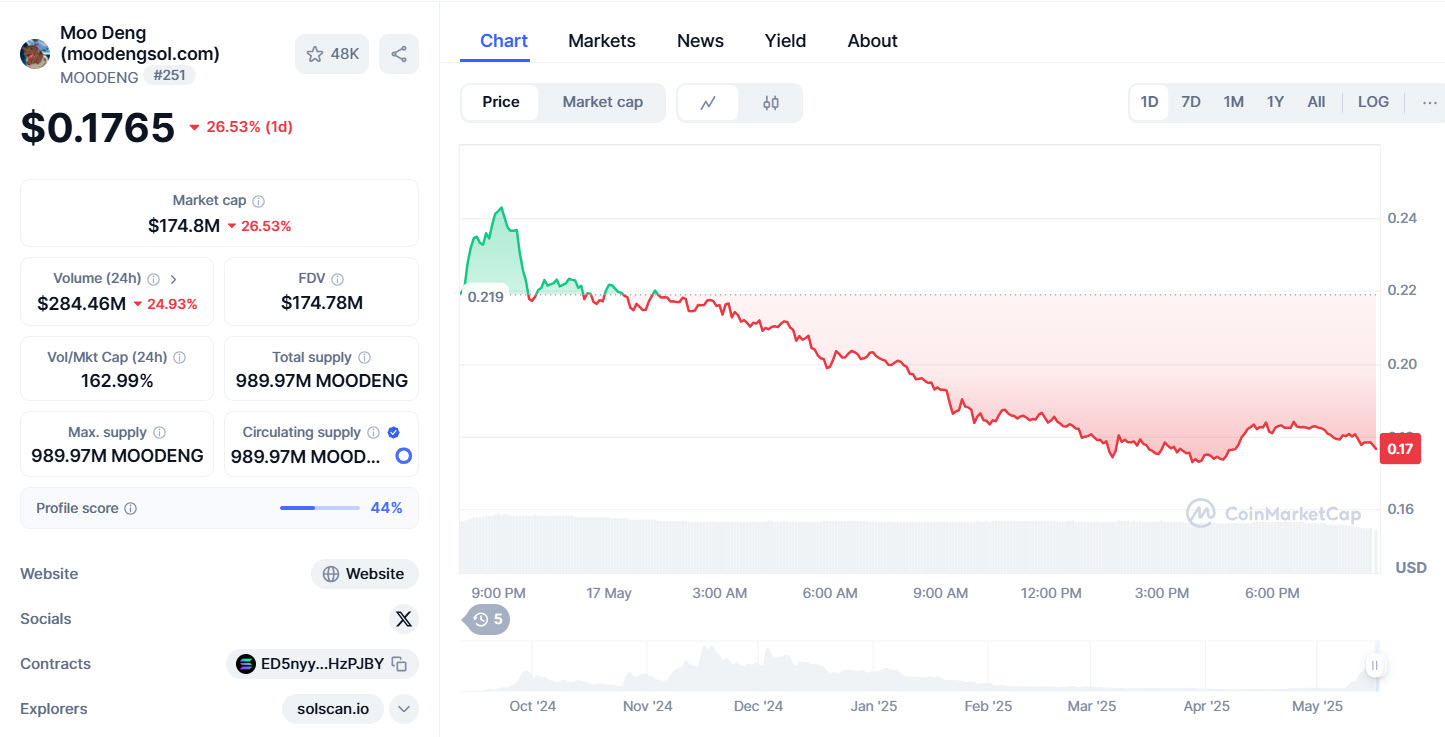This screenshot has width=1445, height=737.
Task: Open Market cap info tooltip icon
Action: coord(259,201)
